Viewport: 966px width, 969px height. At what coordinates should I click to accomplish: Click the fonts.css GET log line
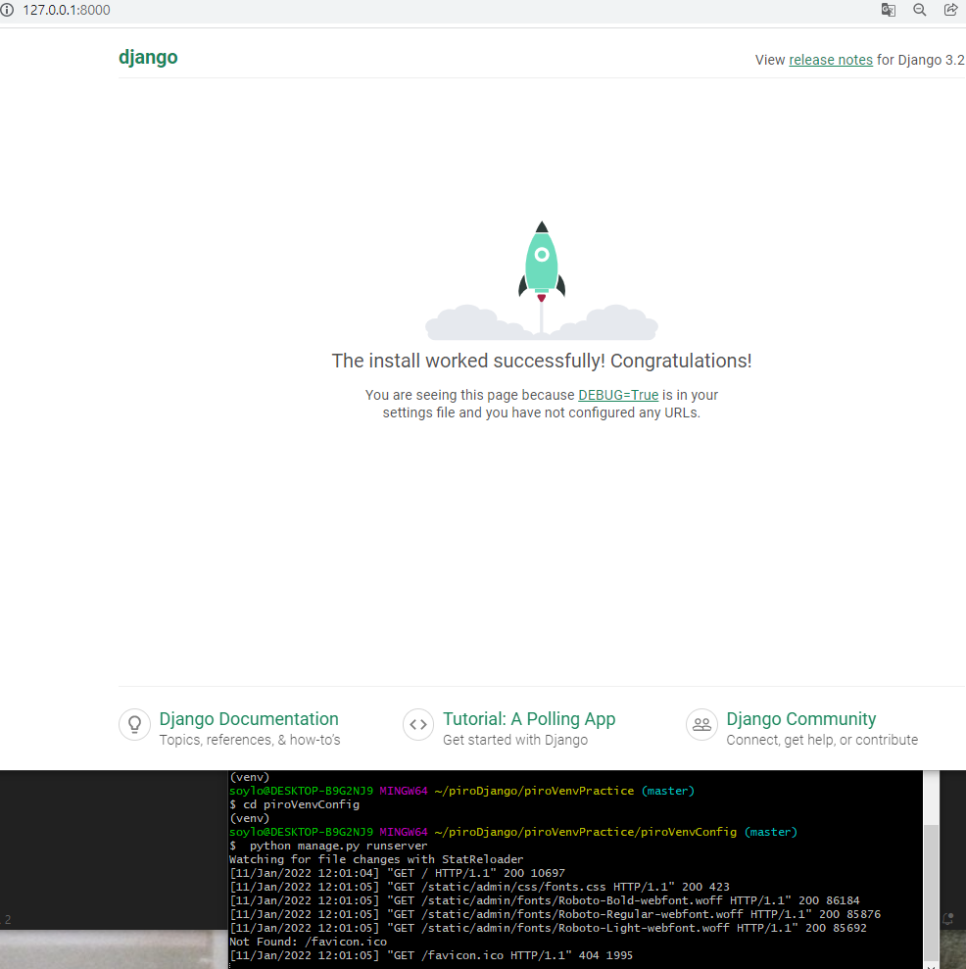click(x=479, y=887)
